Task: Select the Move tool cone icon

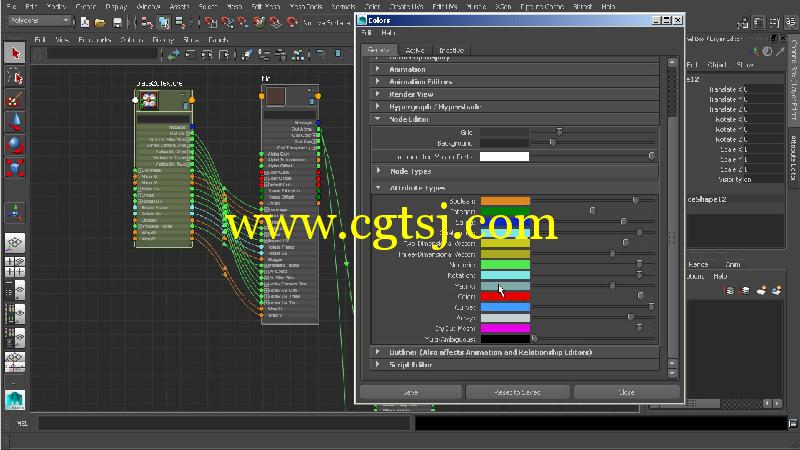Action: [x=15, y=122]
